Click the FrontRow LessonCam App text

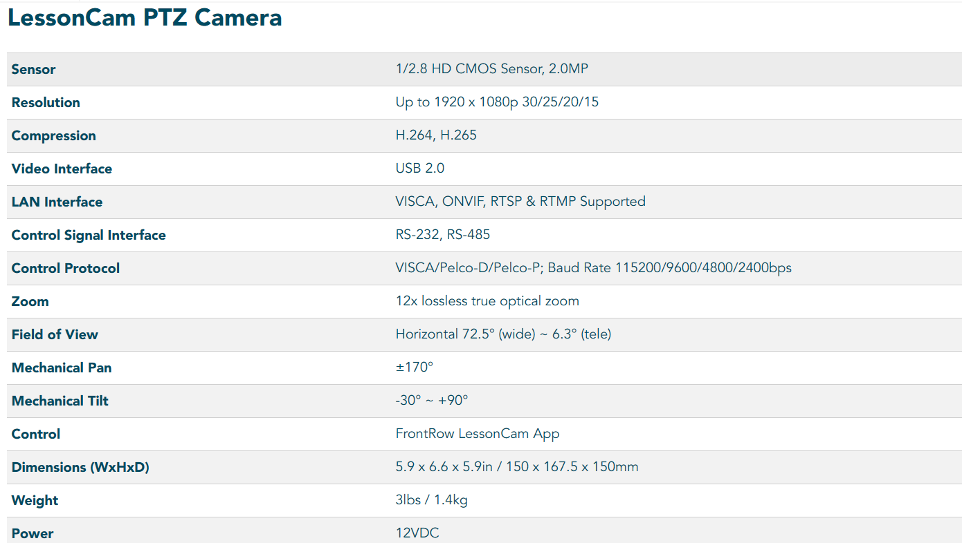point(477,434)
